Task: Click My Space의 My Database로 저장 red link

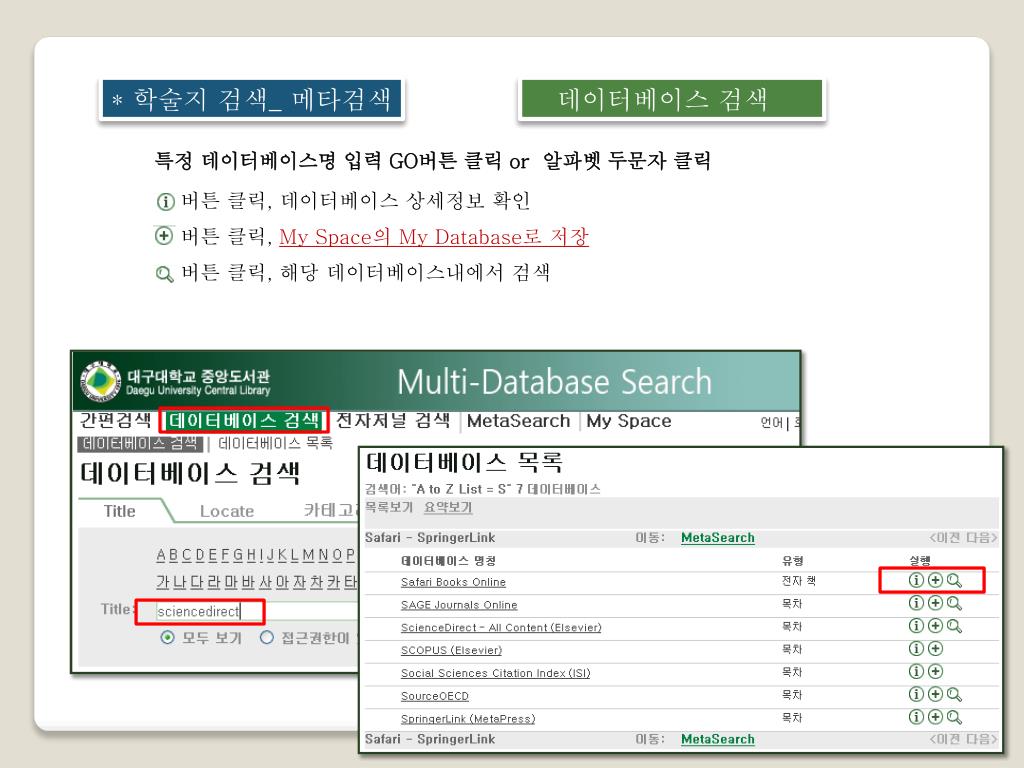Action: coord(434,236)
